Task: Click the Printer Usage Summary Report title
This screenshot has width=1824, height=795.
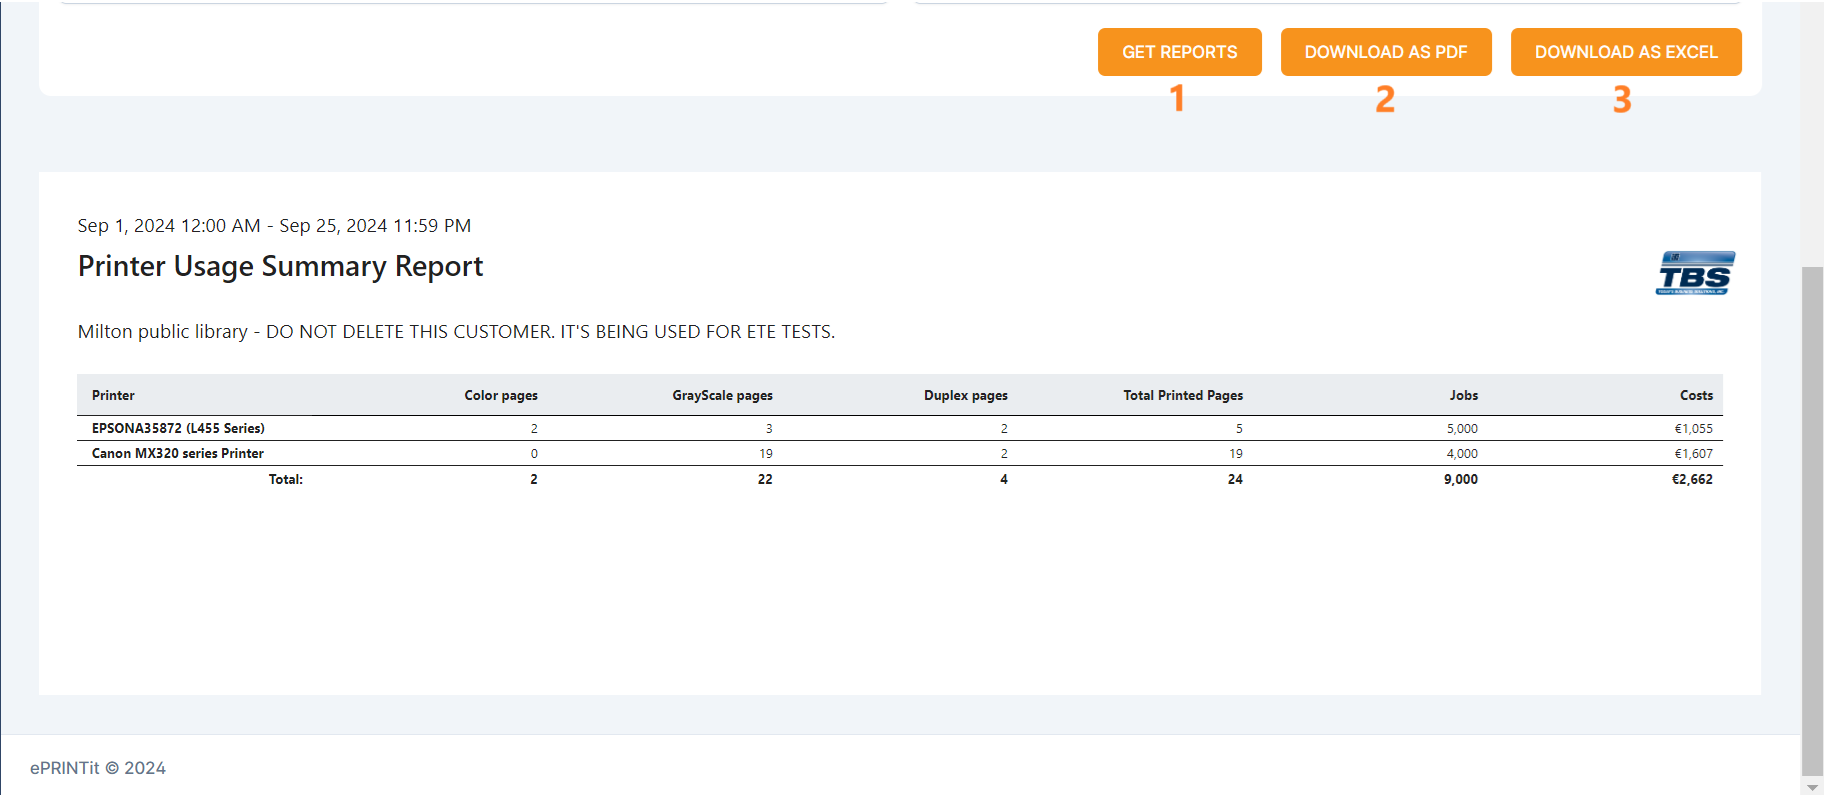Action: (280, 266)
